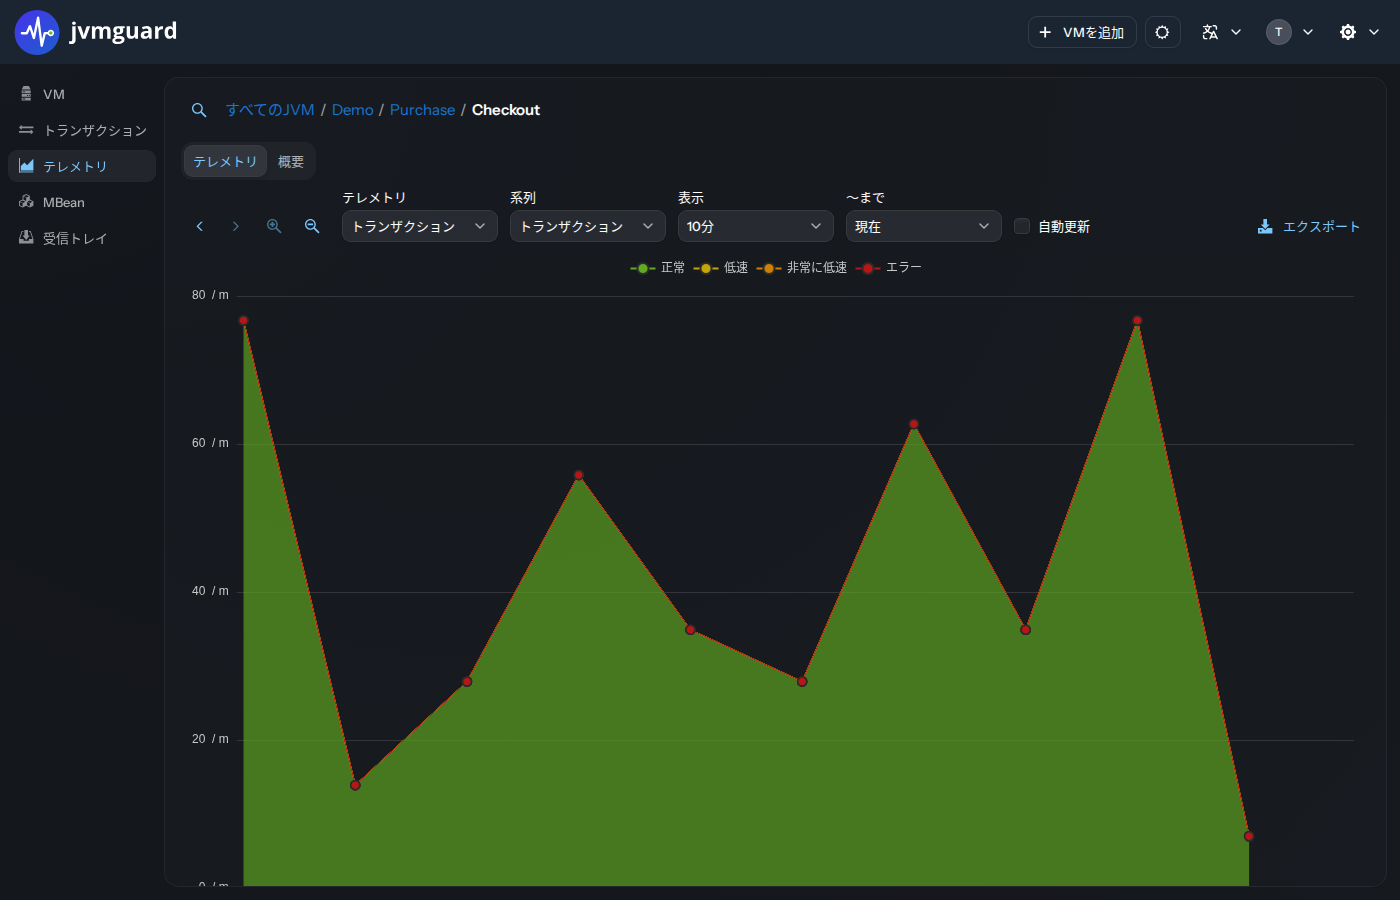Select the テレメトリ sidebar item
Image resolution: width=1400 pixels, height=900 pixels.
(82, 166)
